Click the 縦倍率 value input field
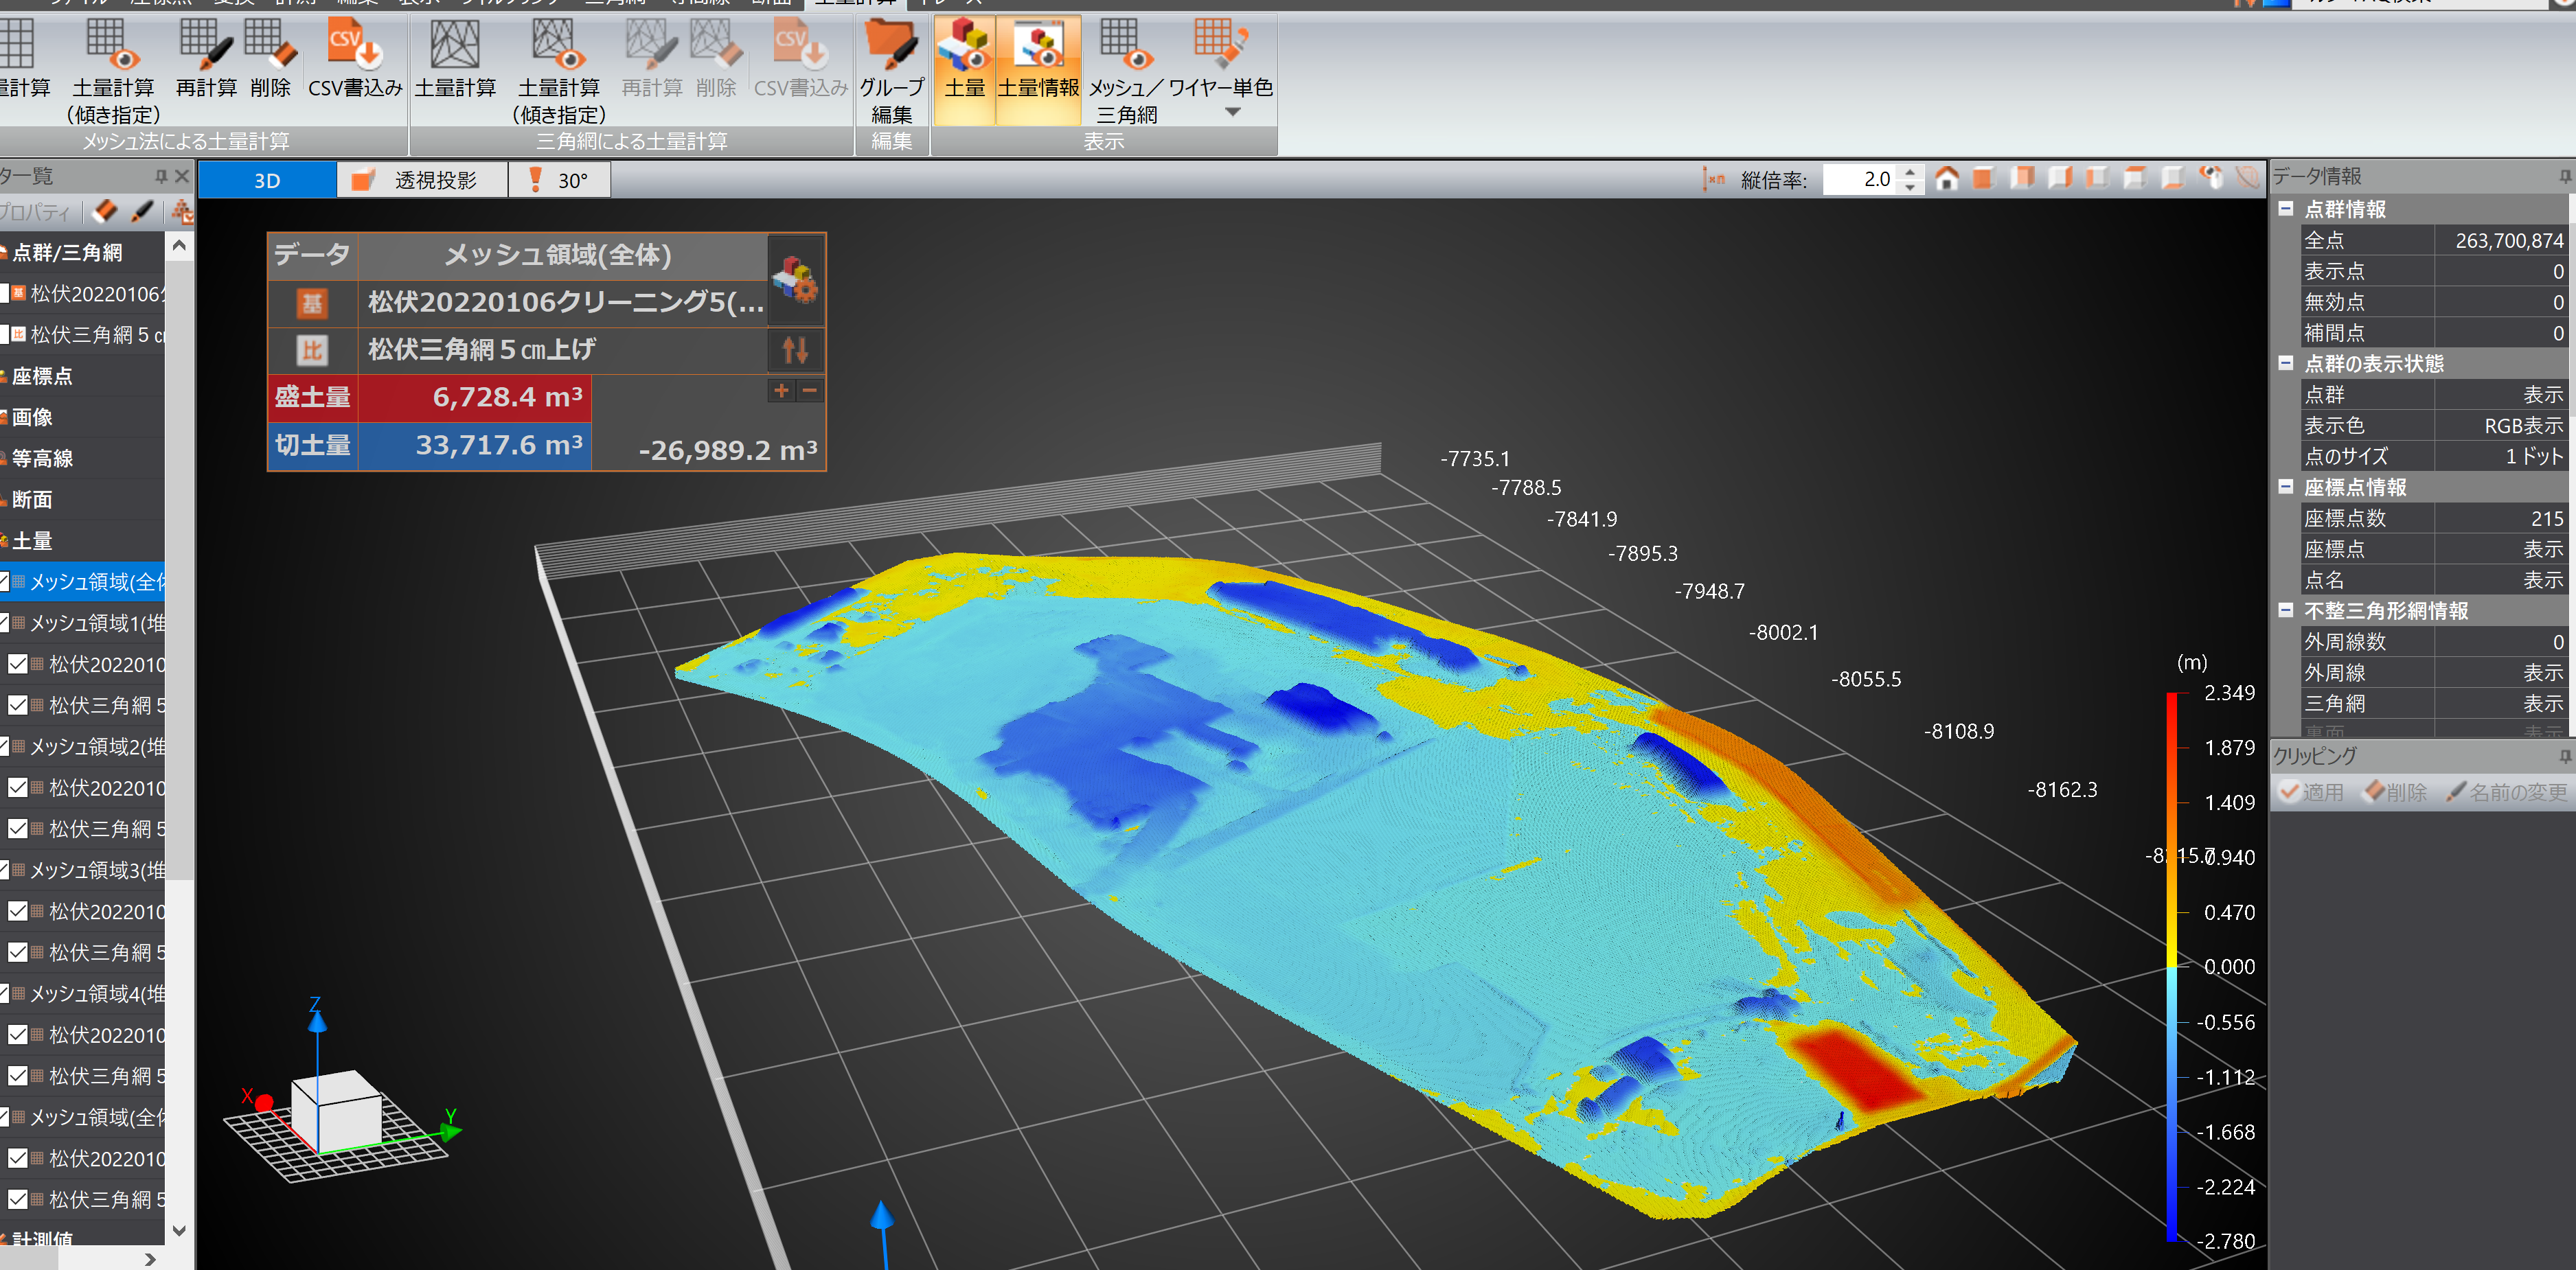The height and width of the screenshot is (1270, 2576). pyautogui.click(x=1859, y=180)
